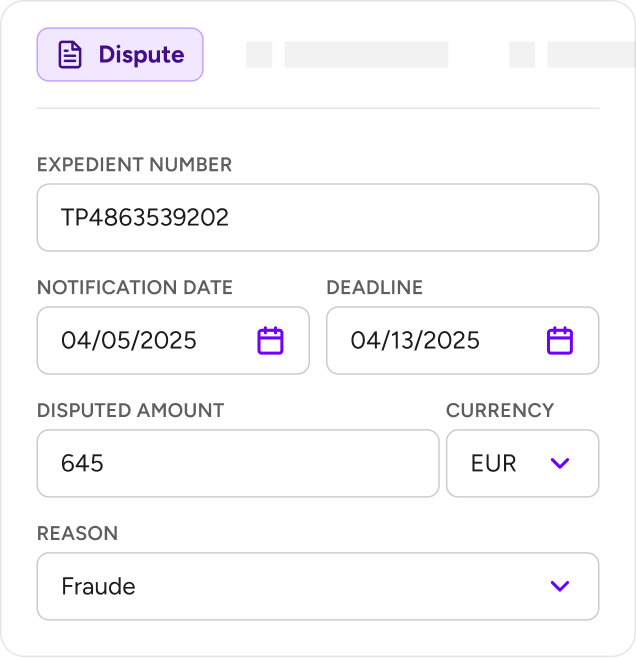
Task: Expand currency list via purple chevron
Action: [x=560, y=463]
